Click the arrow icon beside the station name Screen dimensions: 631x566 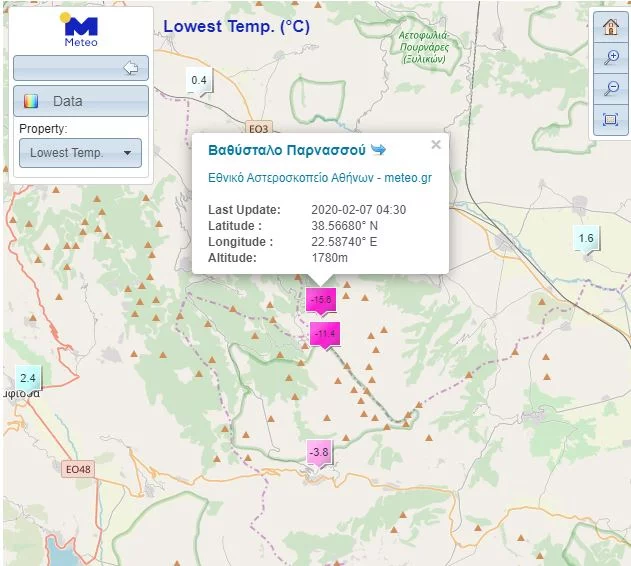[378, 150]
